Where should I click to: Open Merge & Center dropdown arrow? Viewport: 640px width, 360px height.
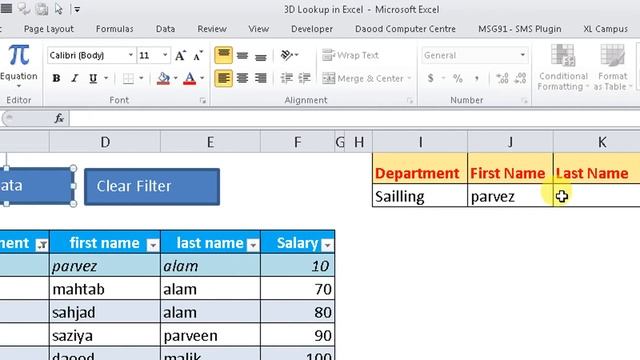(x=409, y=78)
